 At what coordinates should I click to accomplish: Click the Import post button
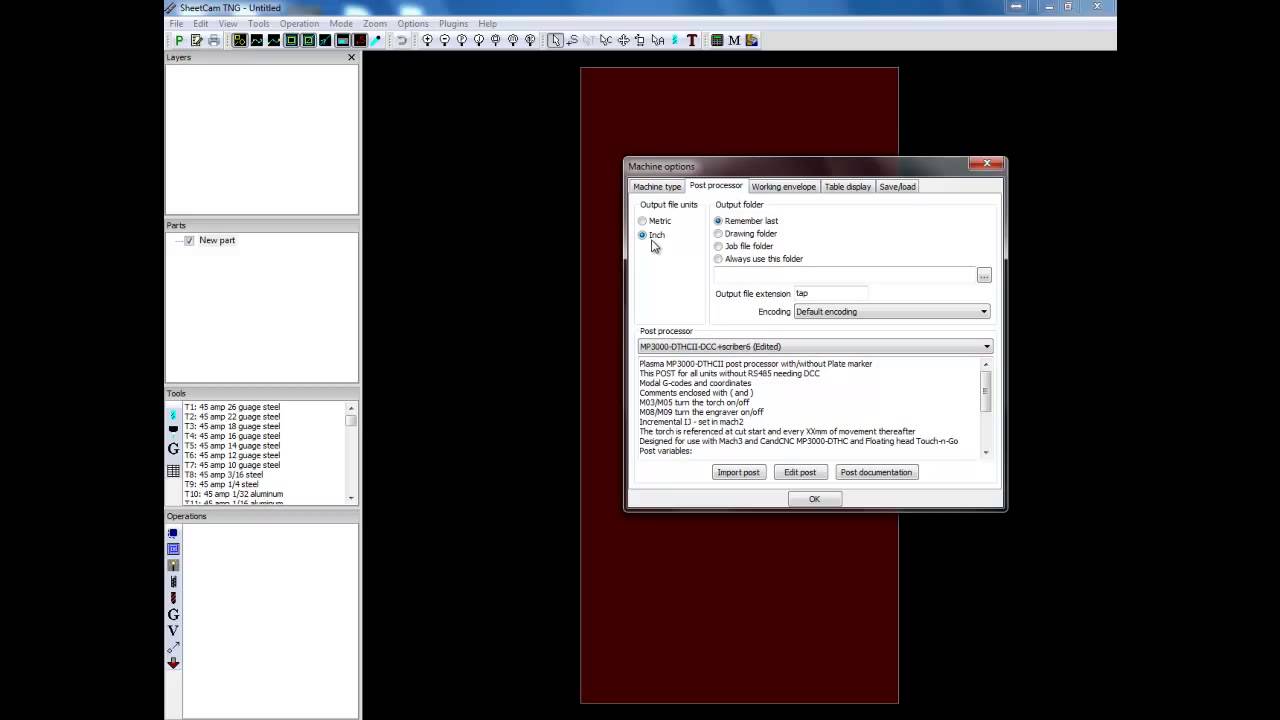[738, 472]
